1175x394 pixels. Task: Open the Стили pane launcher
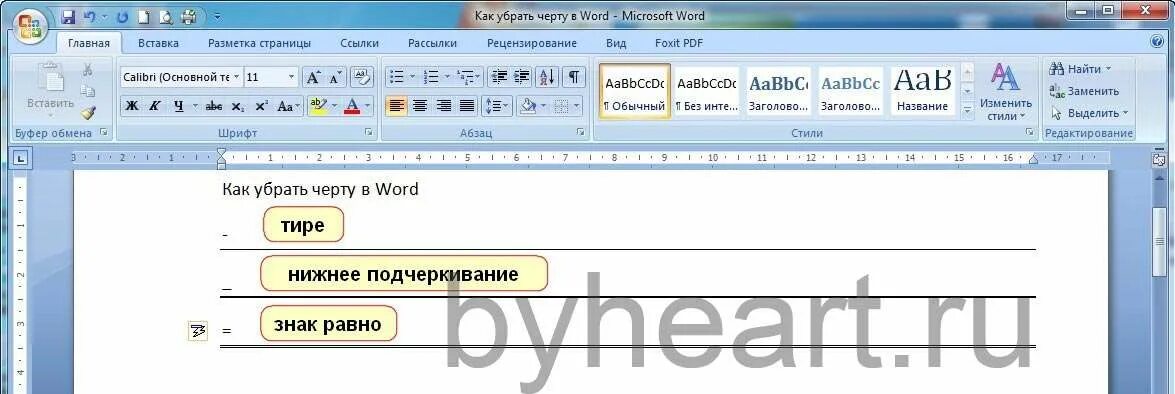tap(1030, 133)
